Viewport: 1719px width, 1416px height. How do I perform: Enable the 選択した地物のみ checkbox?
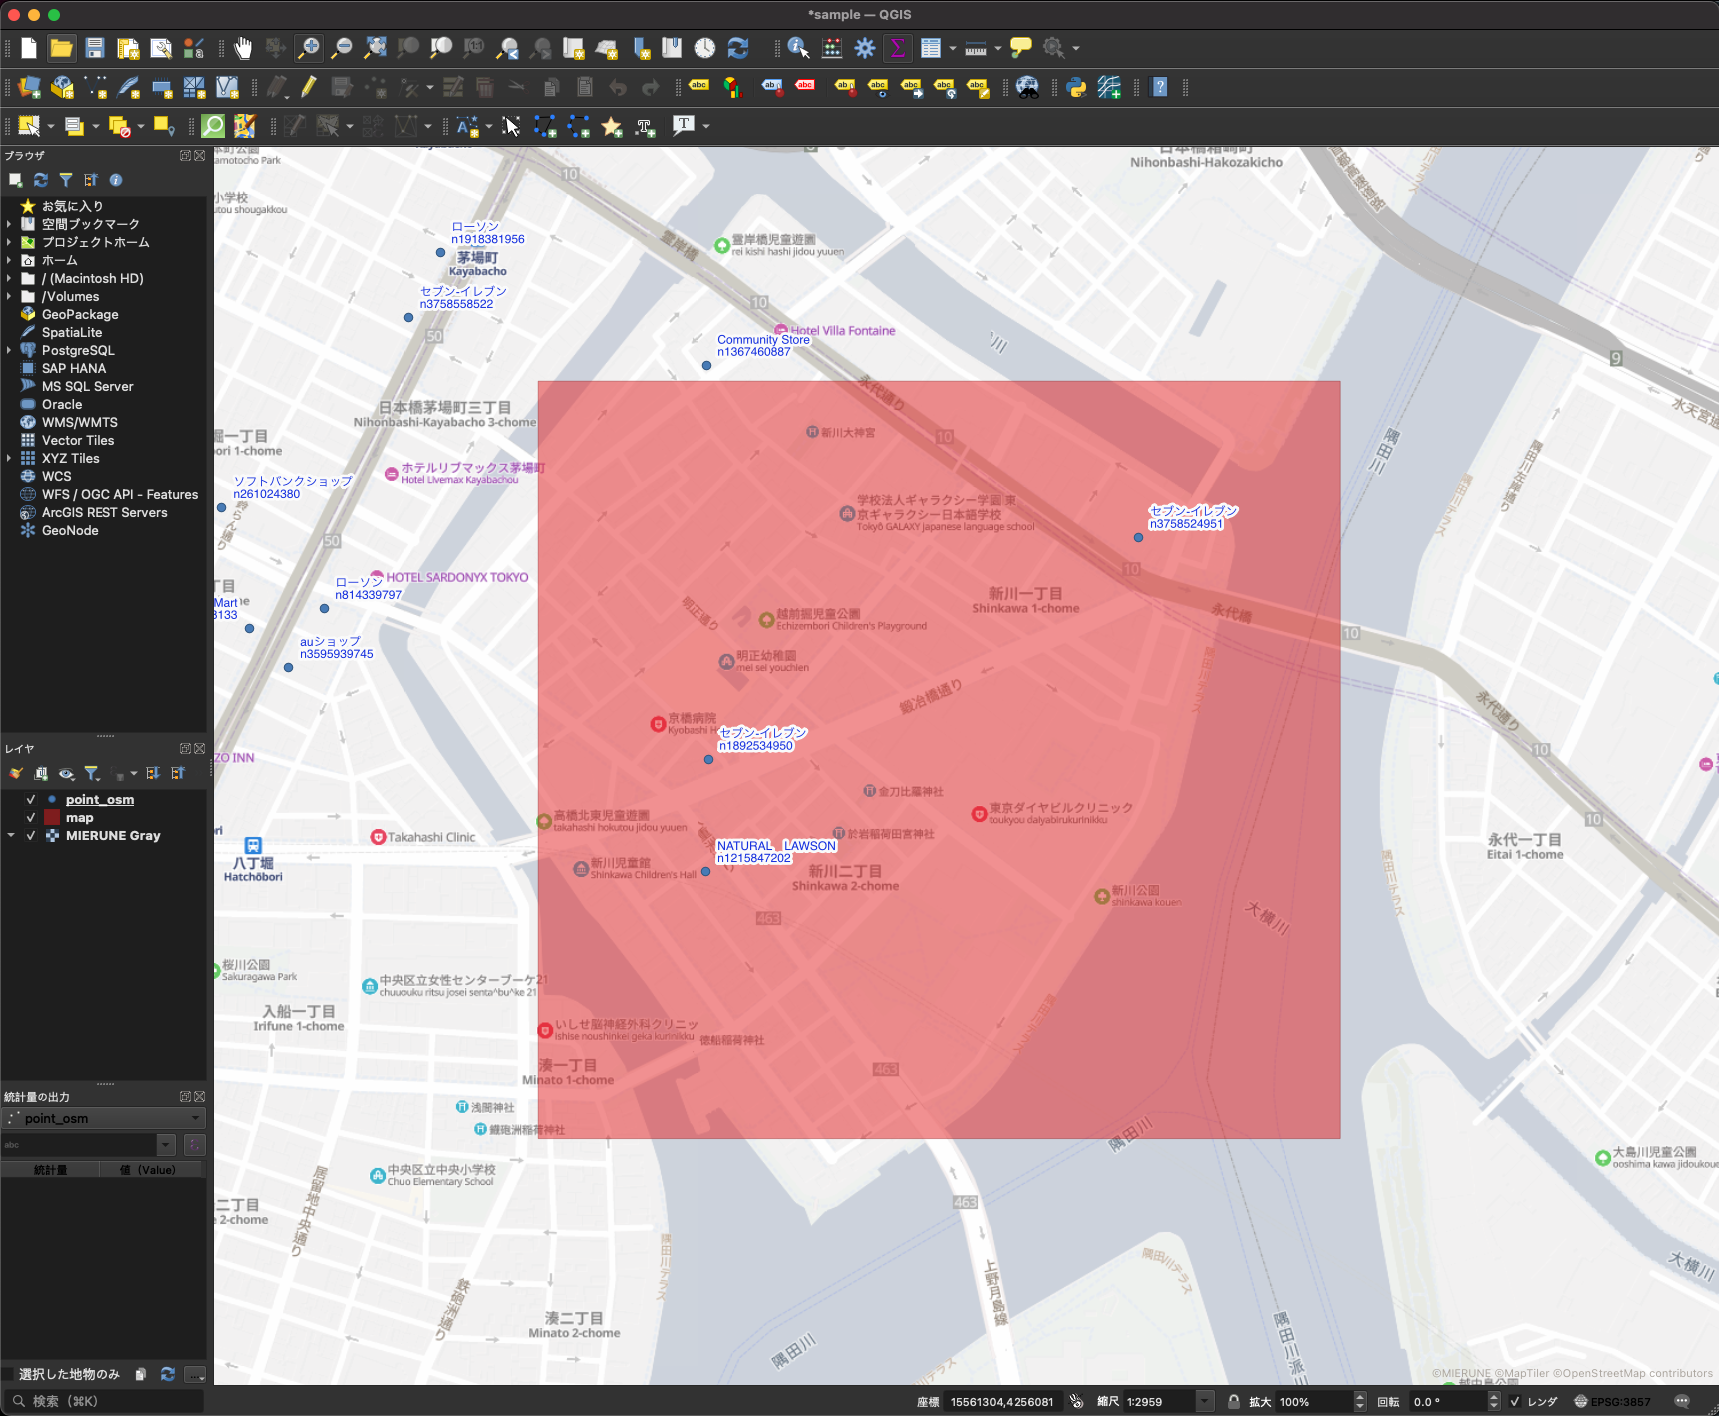[x=9, y=1374]
